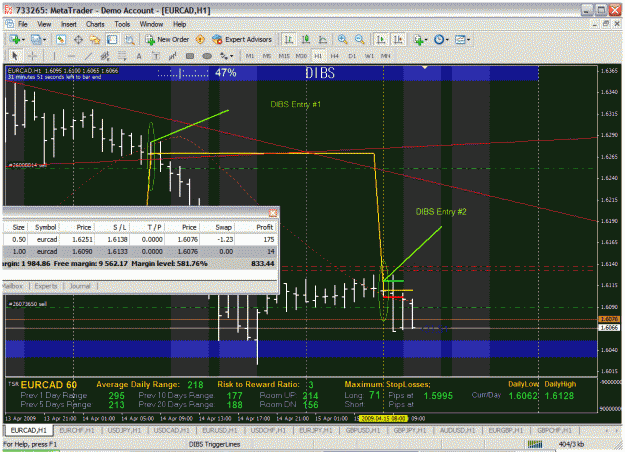
Task: Switch to the USDJPY,H1 chart tab
Action: (124, 430)
